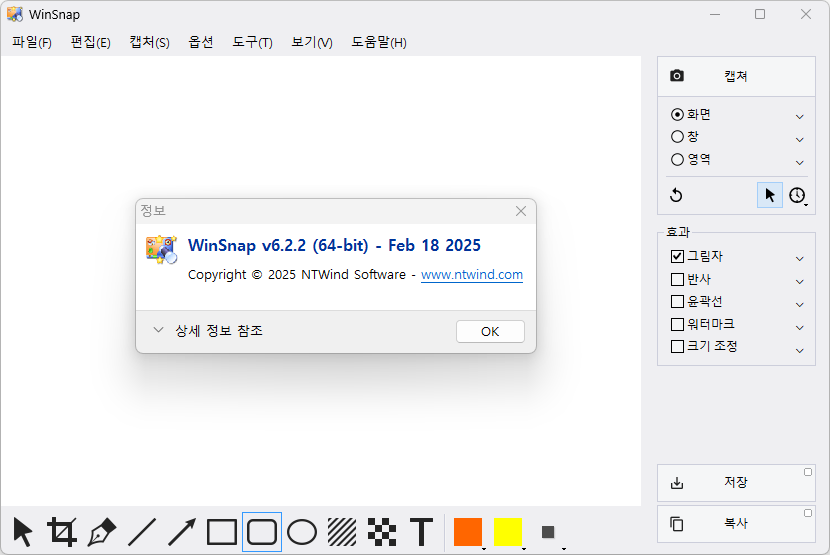Expand the 크기 조정 settings chevron
The image size is (830, 555).
pyautogui.click(x=800, y=351)
